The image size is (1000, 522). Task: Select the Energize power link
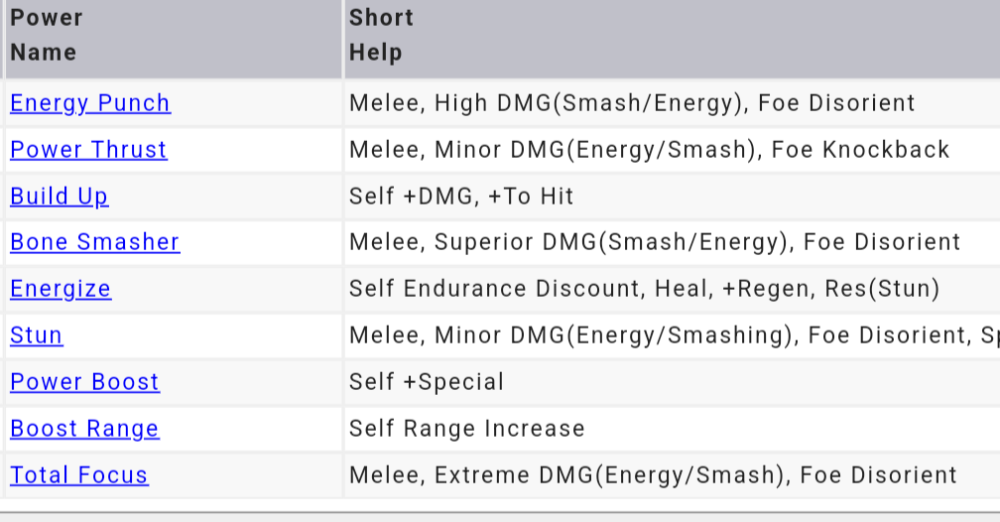click(x=61, y=289)
